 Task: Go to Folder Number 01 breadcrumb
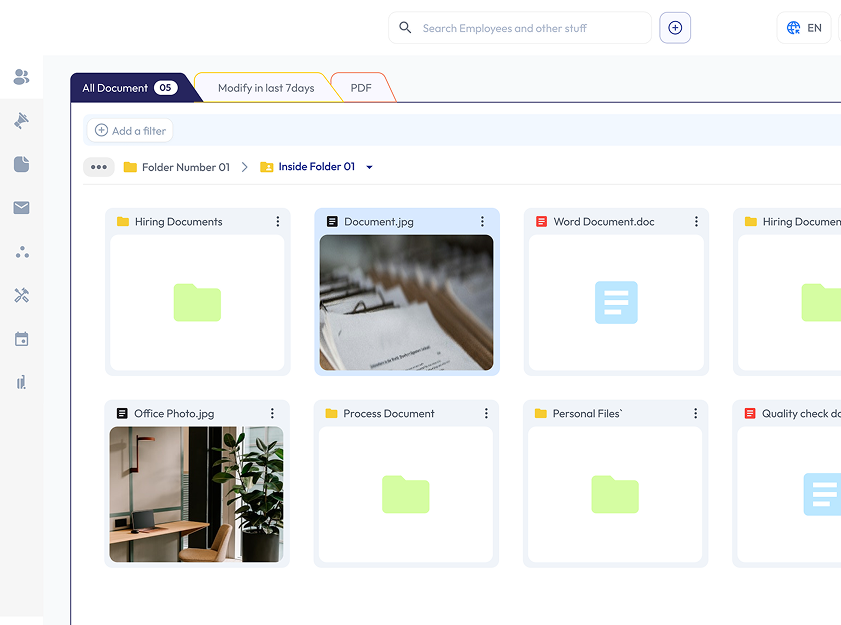pos(177,167)
